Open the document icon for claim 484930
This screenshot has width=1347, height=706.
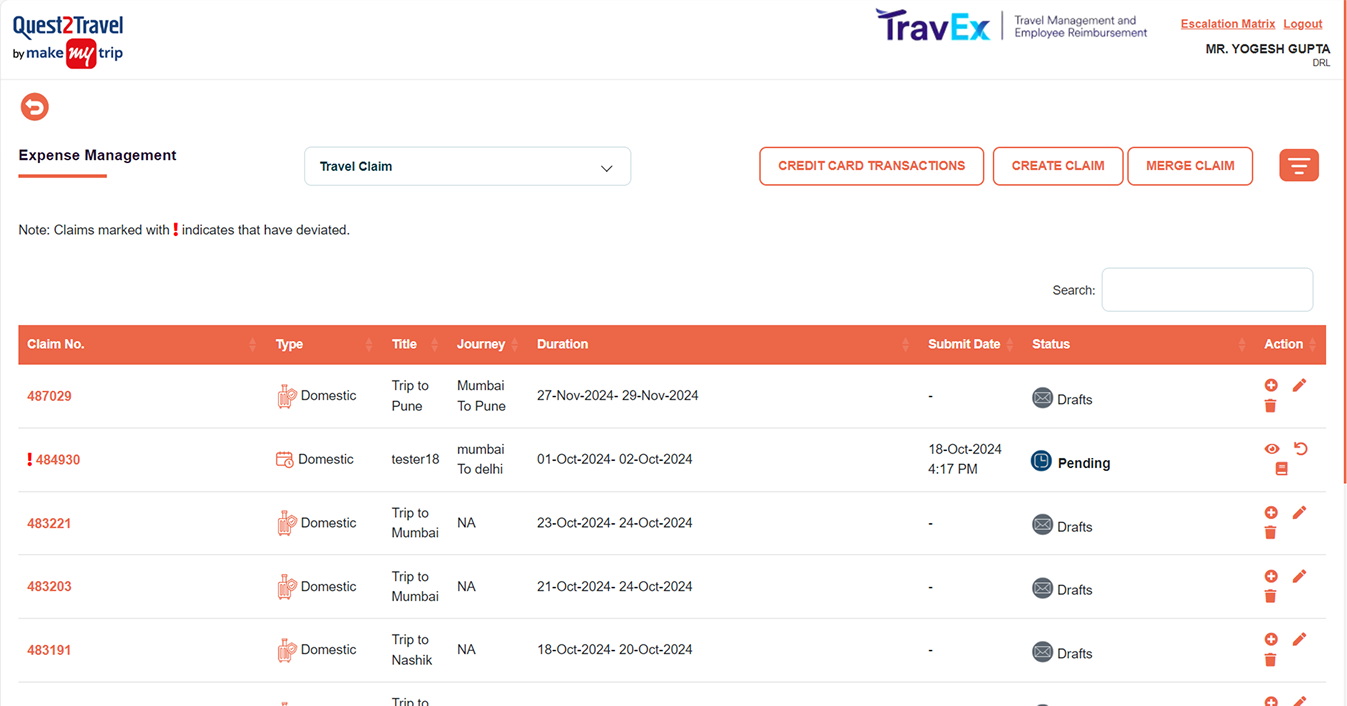(1281, 469)
